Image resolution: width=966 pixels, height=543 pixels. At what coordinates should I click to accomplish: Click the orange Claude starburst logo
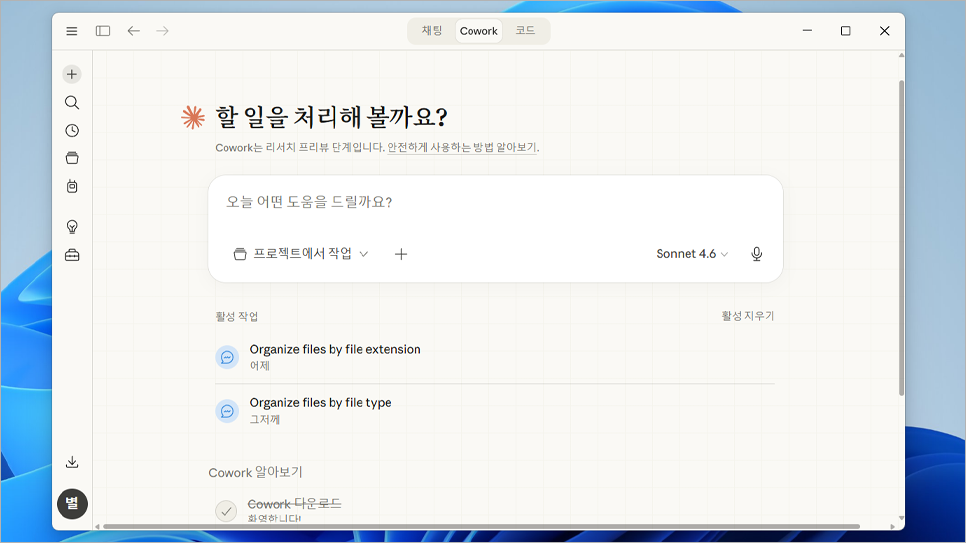coord(193,117)
